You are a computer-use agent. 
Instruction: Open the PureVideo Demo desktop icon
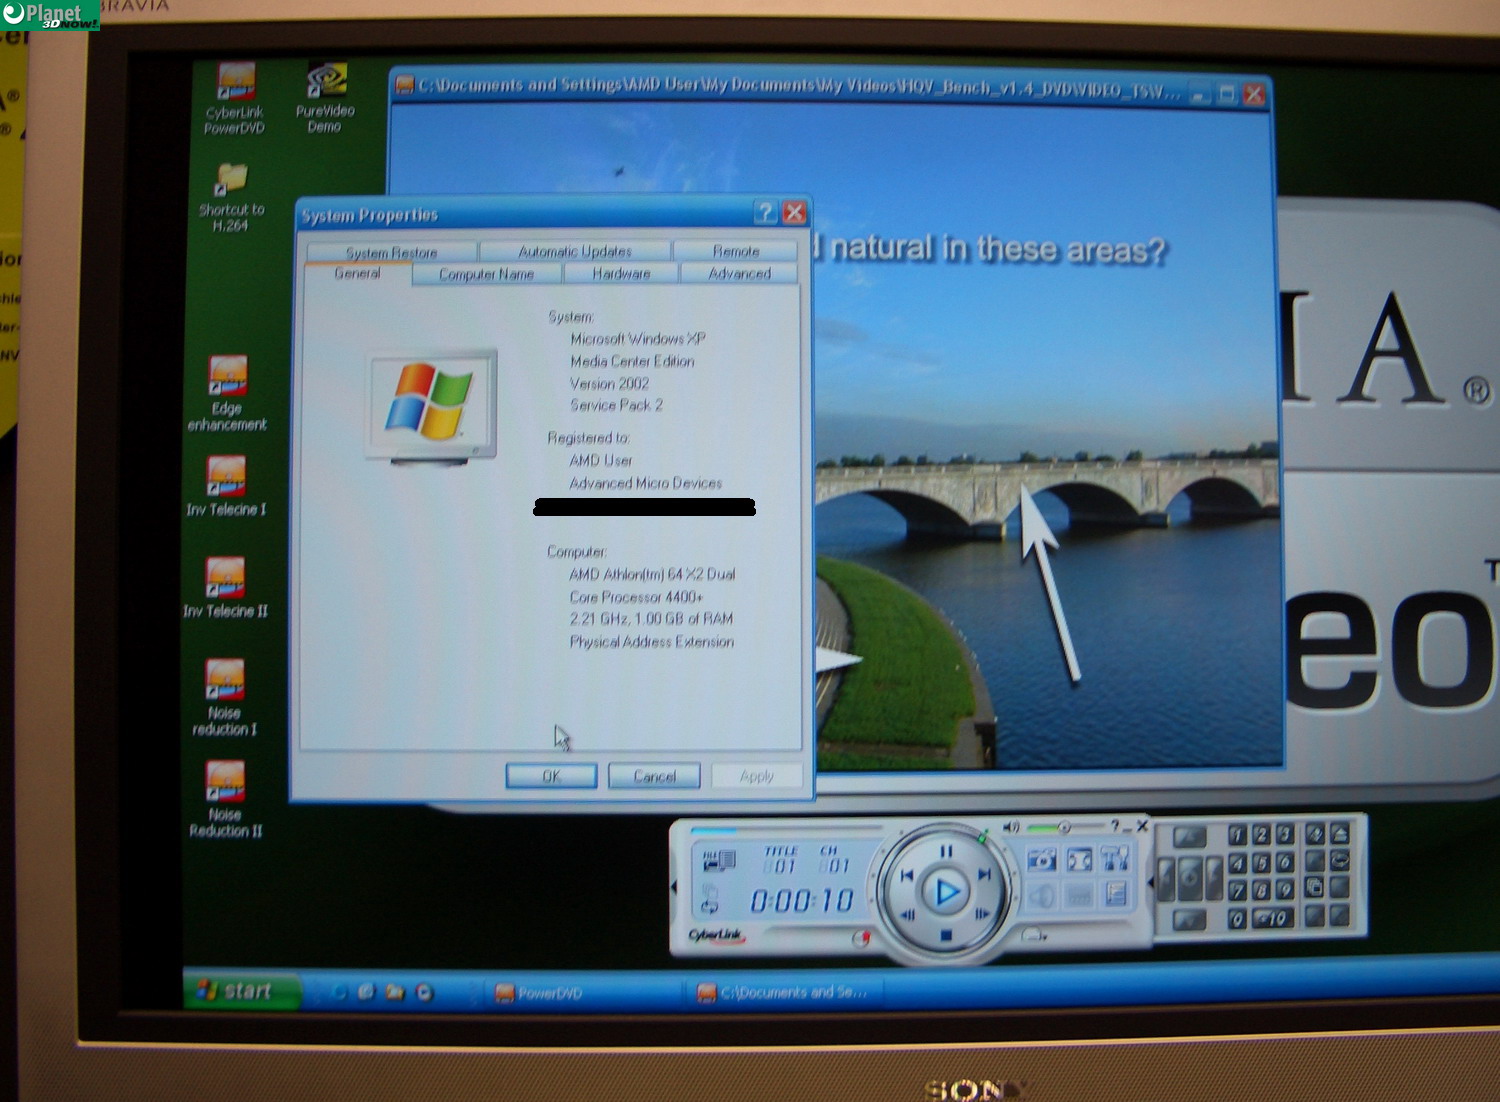click(325, 98)
